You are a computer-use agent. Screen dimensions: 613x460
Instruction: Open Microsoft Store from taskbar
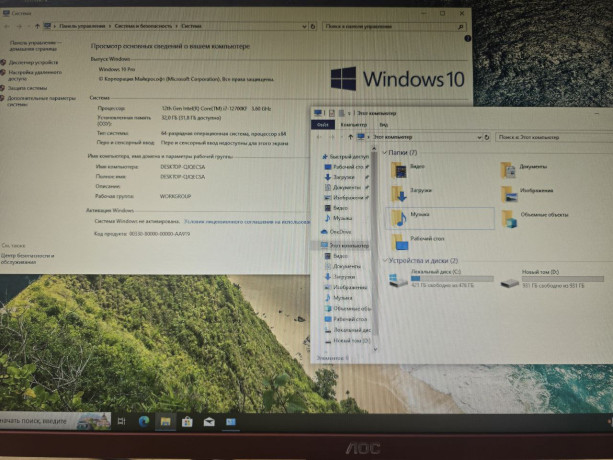[187, 422]
